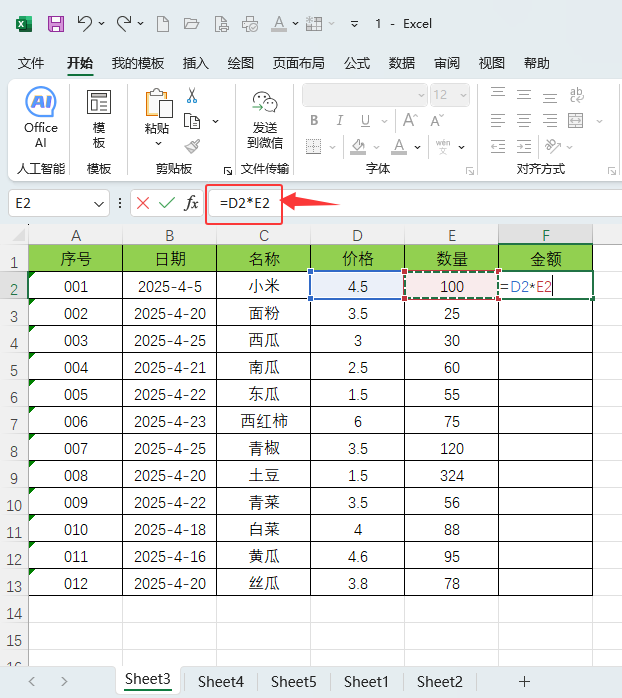The image size is (622, 698).
Task: Select row 7 header
Action: 14,424
